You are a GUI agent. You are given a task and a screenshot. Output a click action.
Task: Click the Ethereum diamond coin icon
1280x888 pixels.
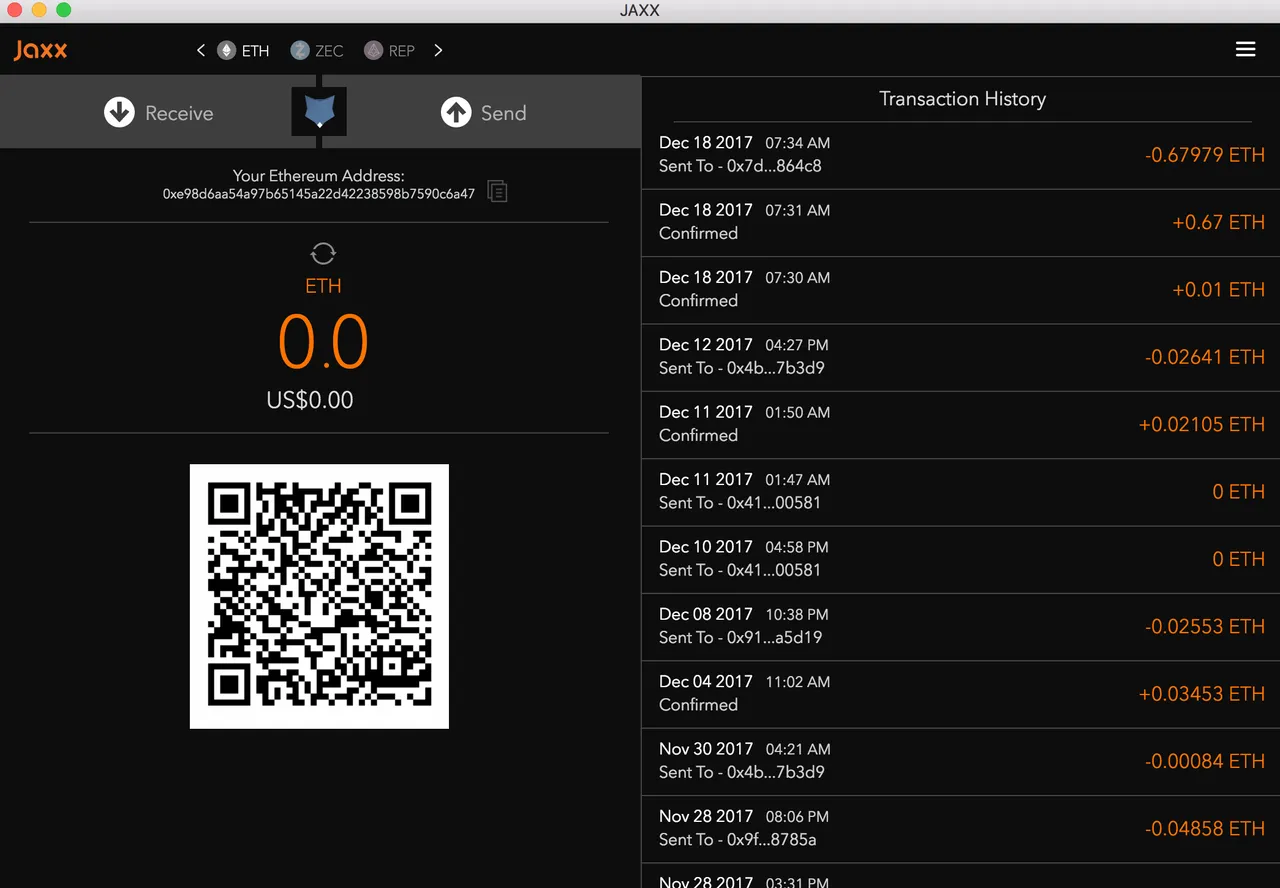[226, 50]
